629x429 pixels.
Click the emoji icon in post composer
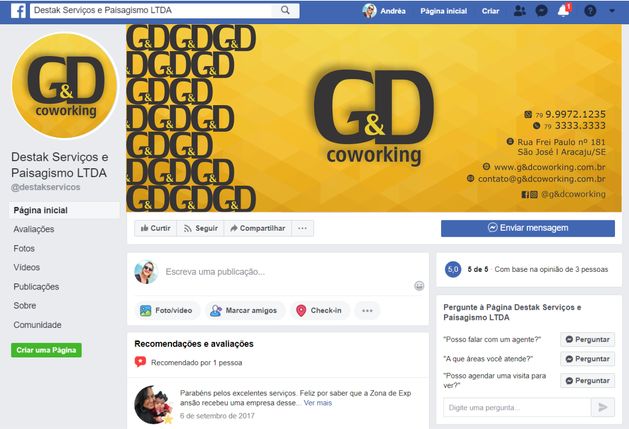[419, 286]
